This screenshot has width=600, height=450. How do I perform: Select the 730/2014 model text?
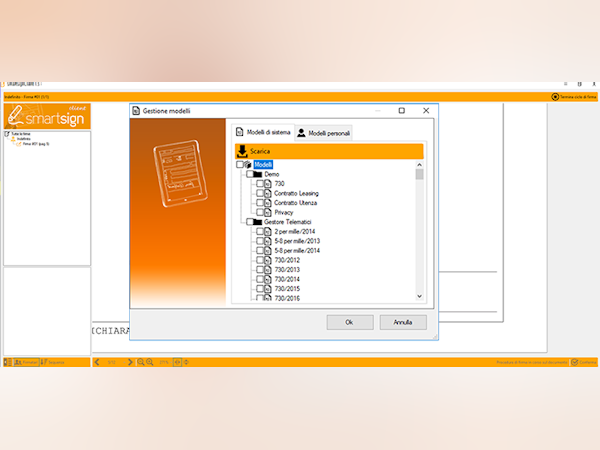[x=287, y=279]
